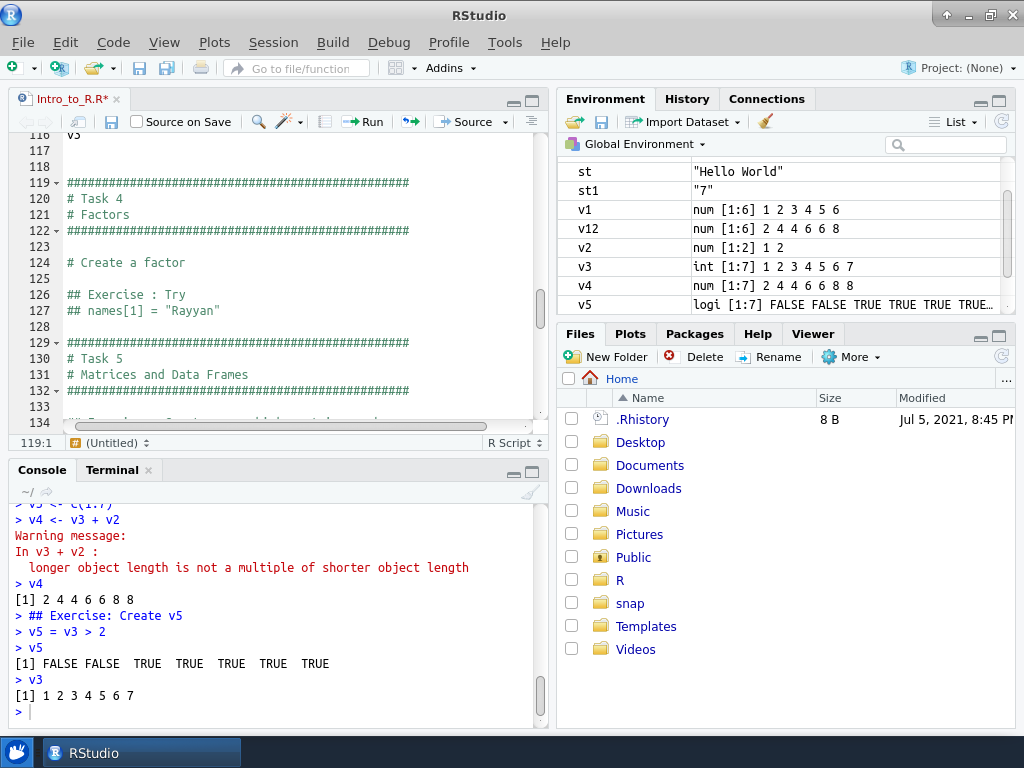This screenshot has width=1024, height=768.
Task: Open the Session menu
Action: click(273, 42)
